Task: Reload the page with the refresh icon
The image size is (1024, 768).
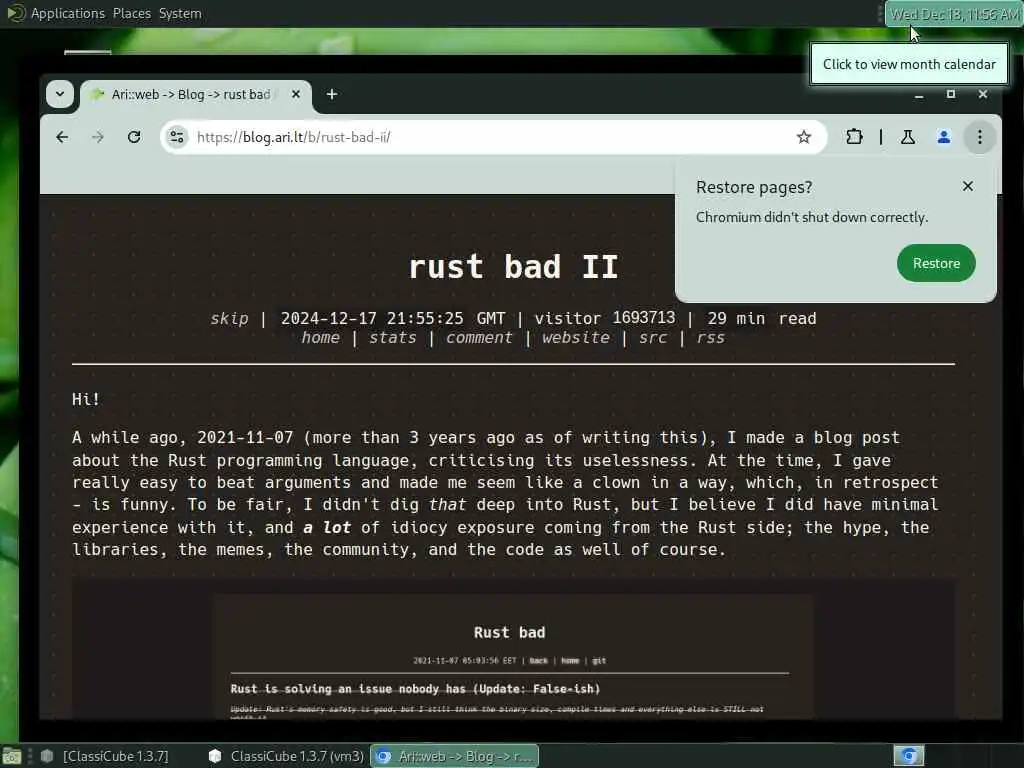Action: [134, 137]
